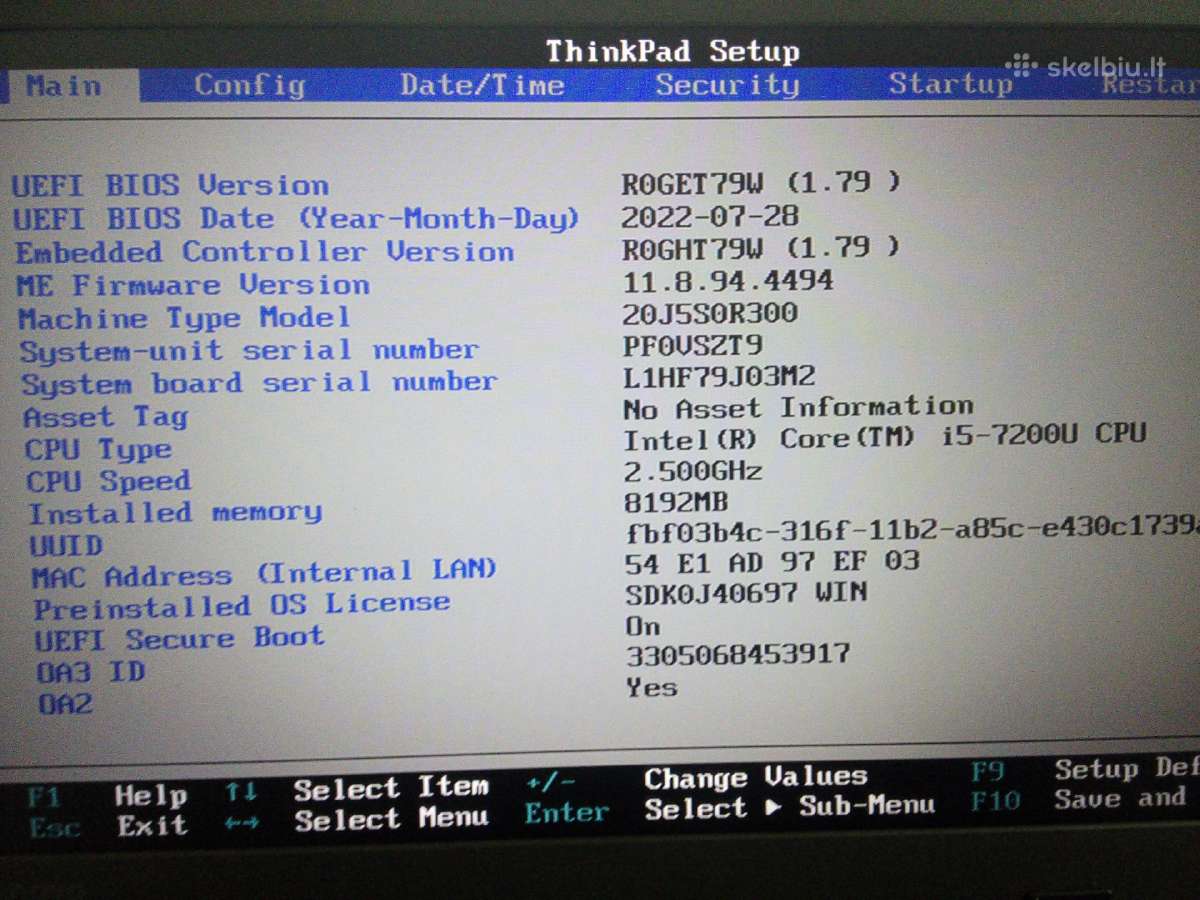Click the 2.500GHz speed value
1200x900 pixels.
coord(694,471)
